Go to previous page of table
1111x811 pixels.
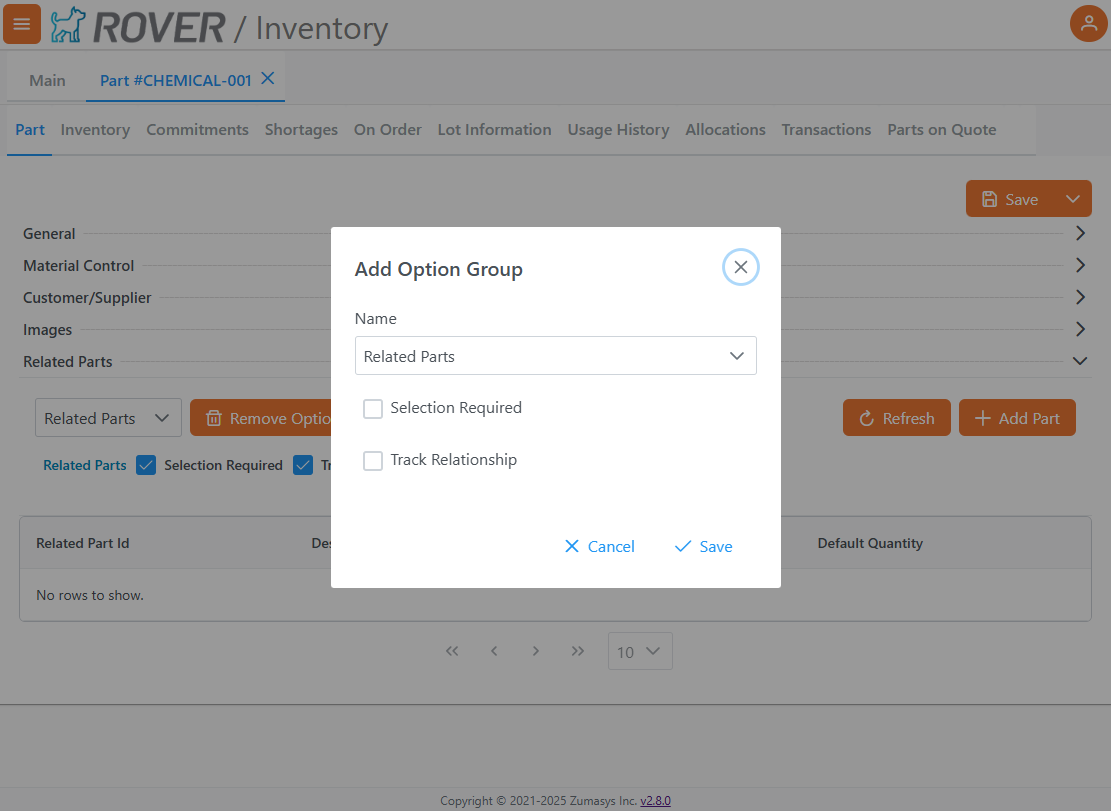coord(494,651)
